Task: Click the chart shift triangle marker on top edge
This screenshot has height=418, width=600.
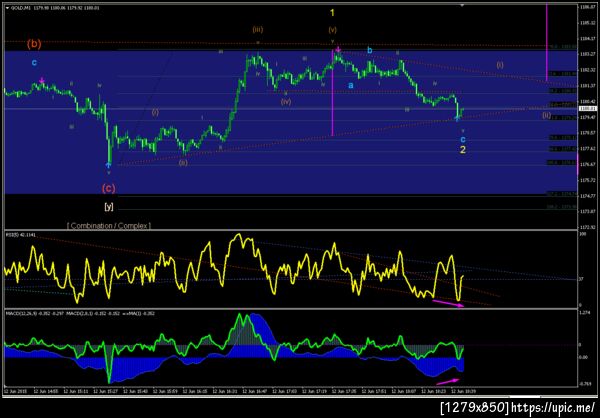Action: (463, 5)
